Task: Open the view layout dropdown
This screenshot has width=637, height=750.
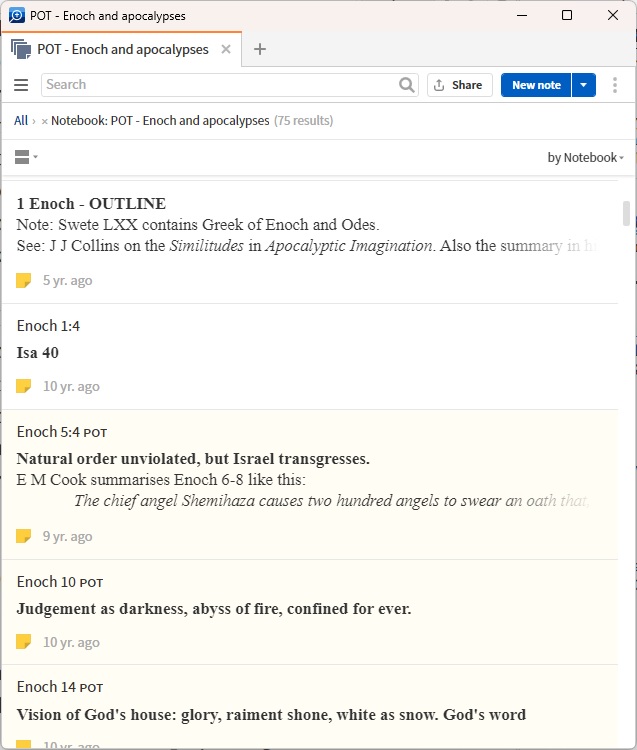Action: click(26, 157)
